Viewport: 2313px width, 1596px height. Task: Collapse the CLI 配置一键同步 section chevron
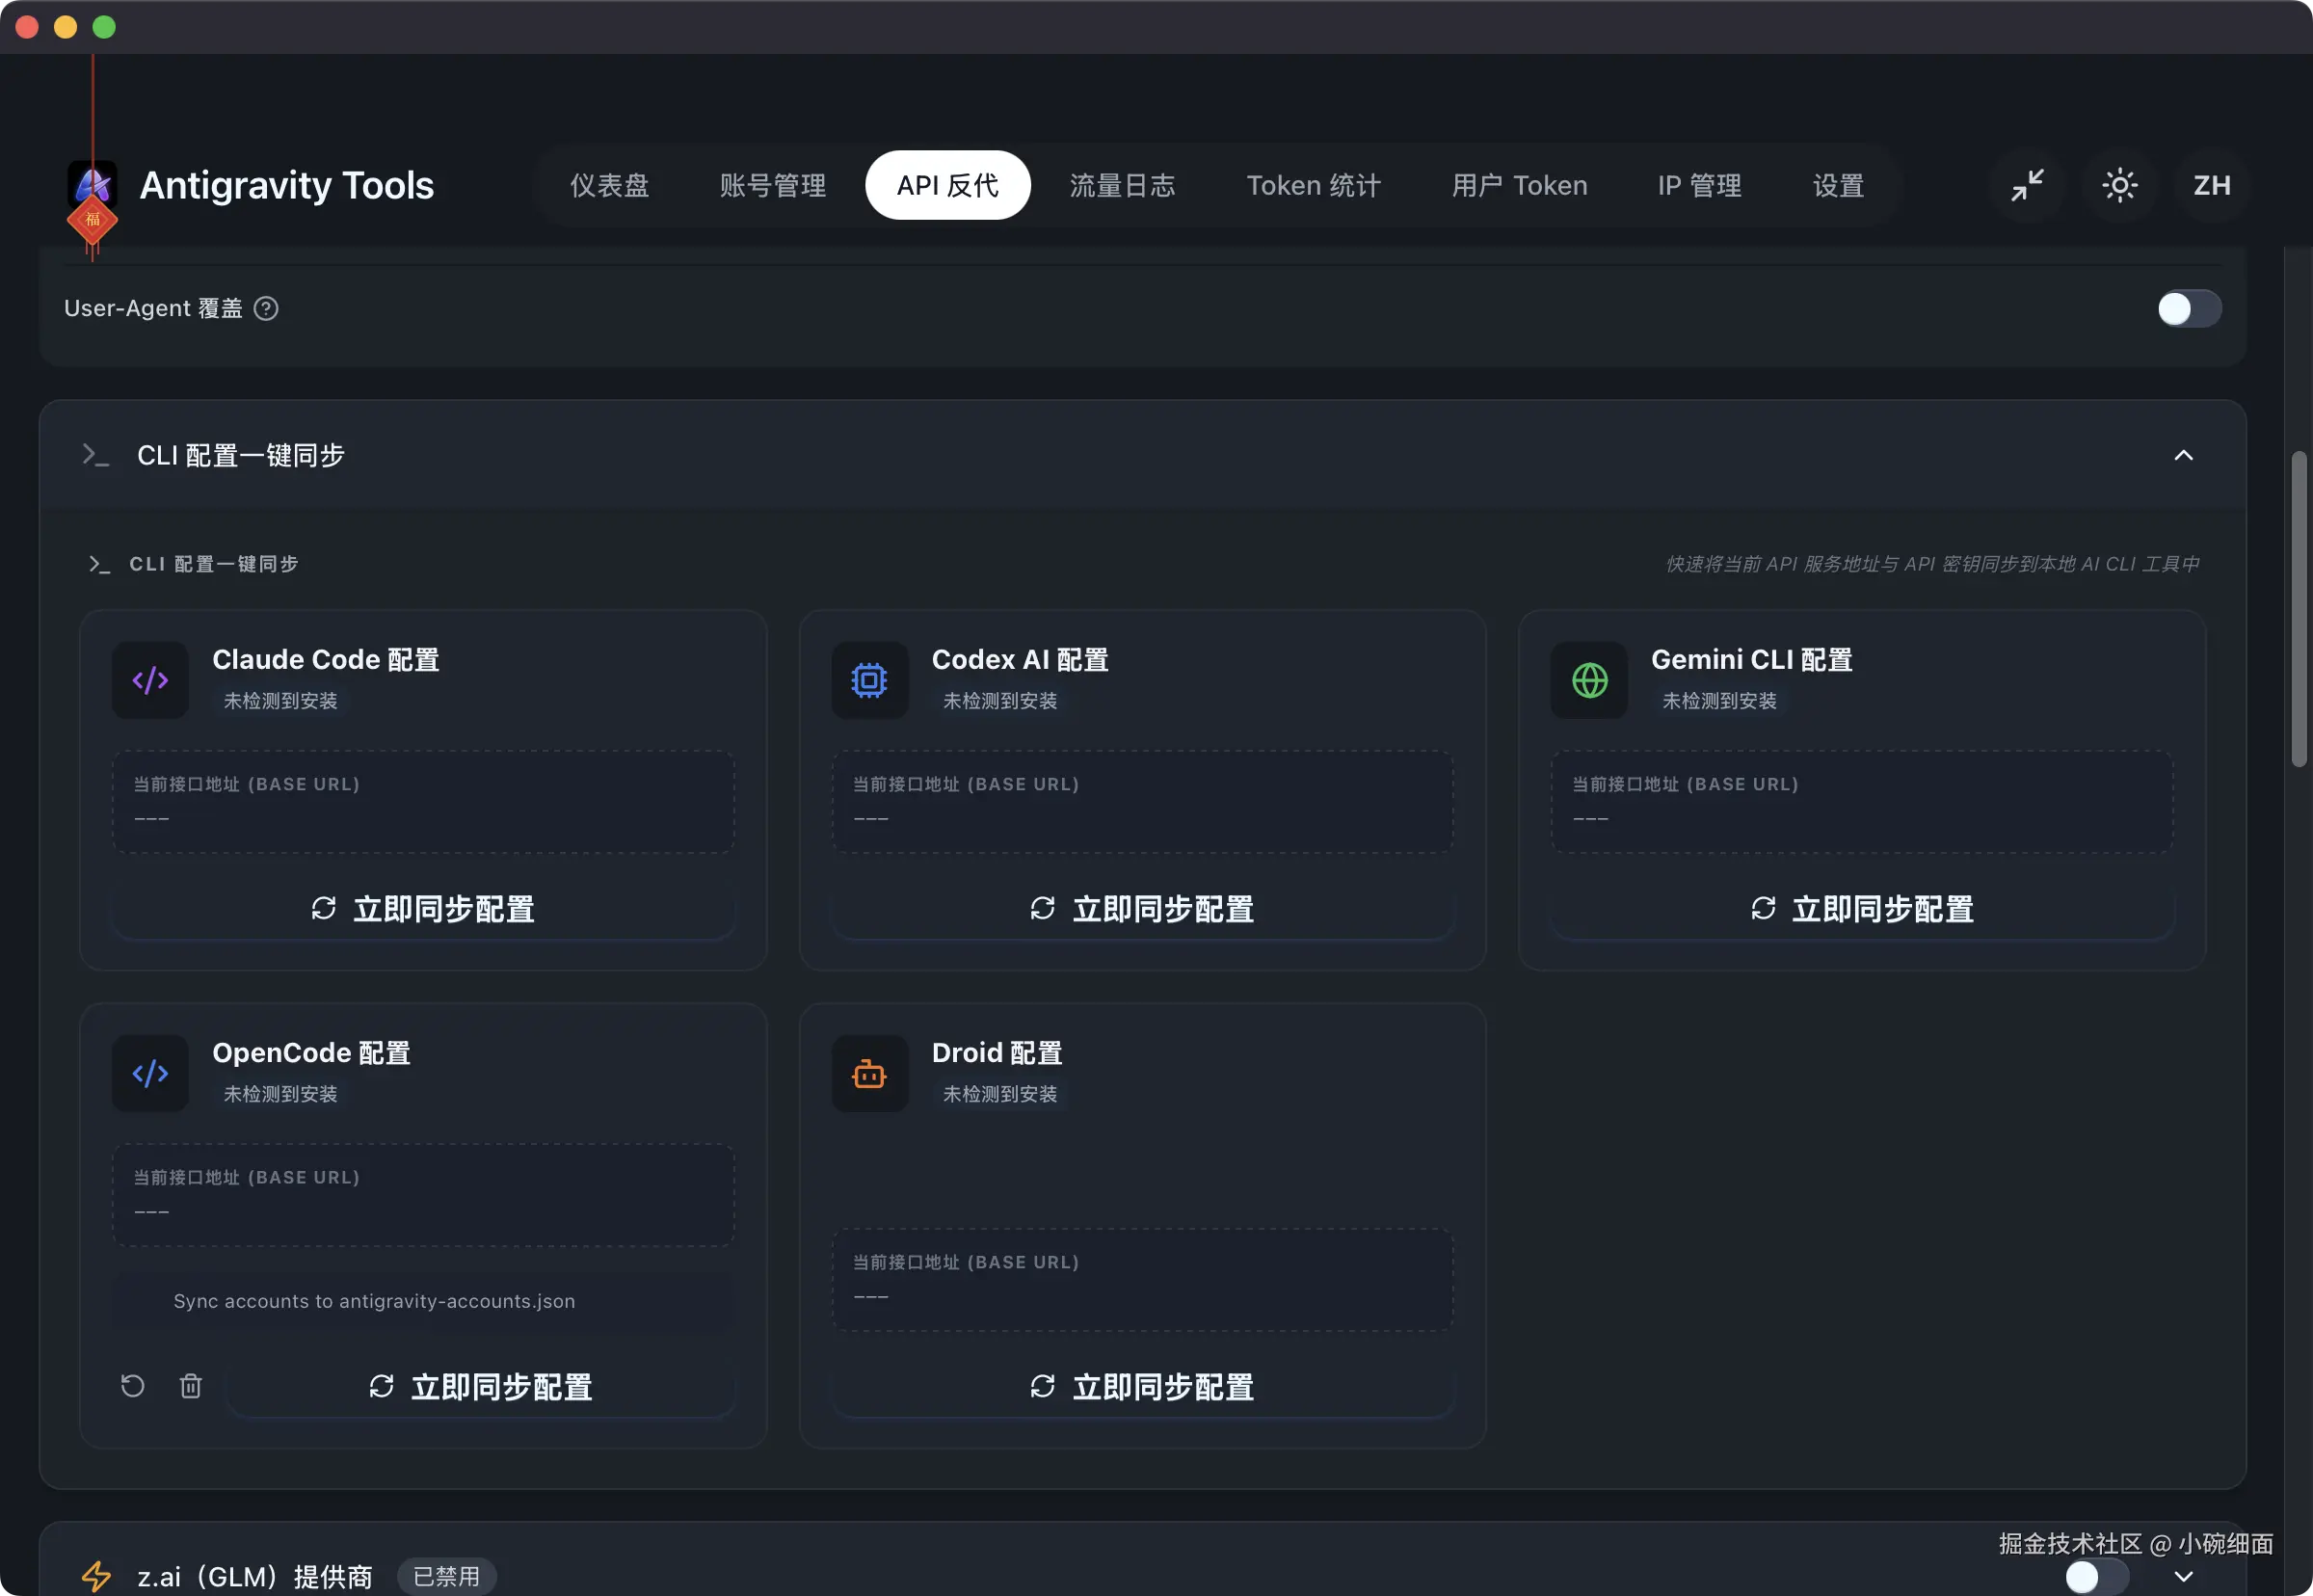(x=2183, y=456)
